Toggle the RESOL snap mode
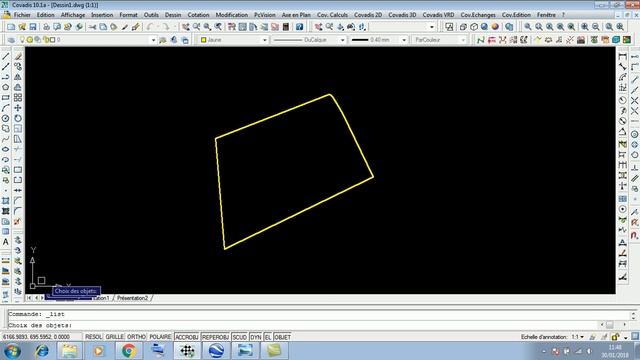This screenshot has height=360, width=640. (x=93, y=337)
